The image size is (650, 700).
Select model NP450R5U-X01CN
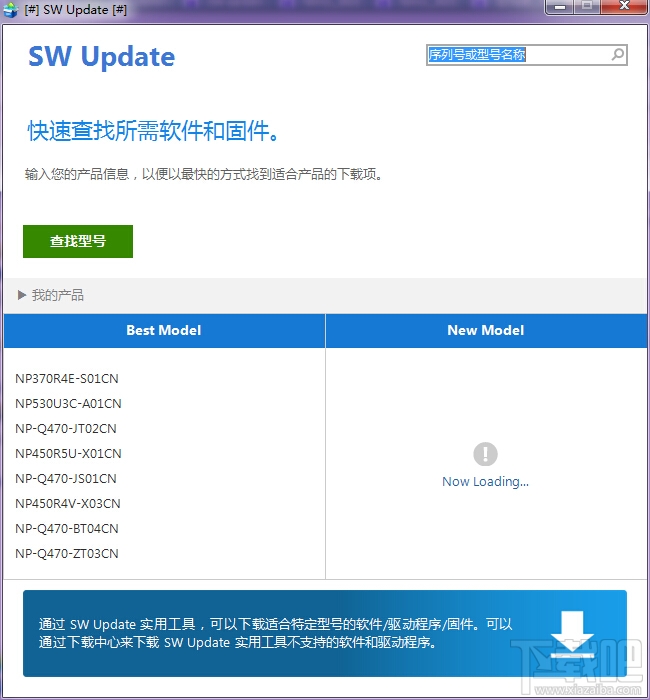(68, 454)
